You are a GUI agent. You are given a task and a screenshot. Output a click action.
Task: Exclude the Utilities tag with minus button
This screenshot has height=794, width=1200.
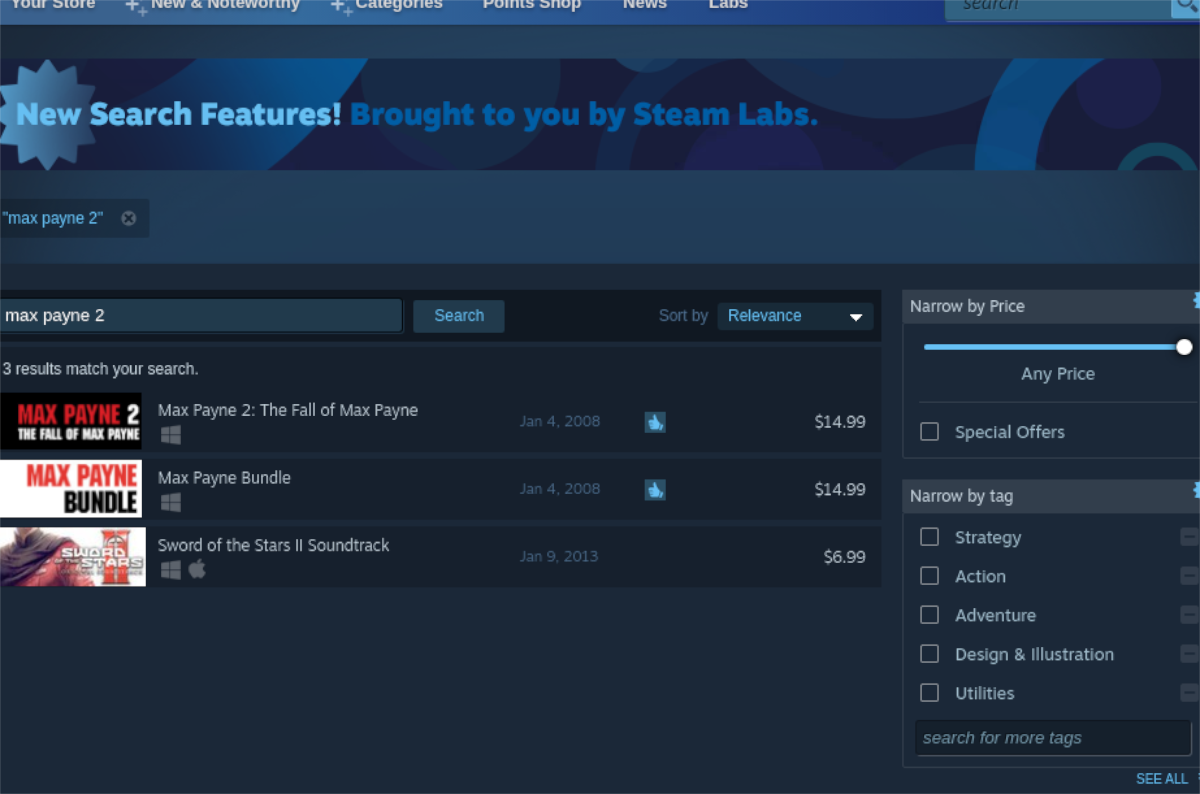coord(1189,693)
